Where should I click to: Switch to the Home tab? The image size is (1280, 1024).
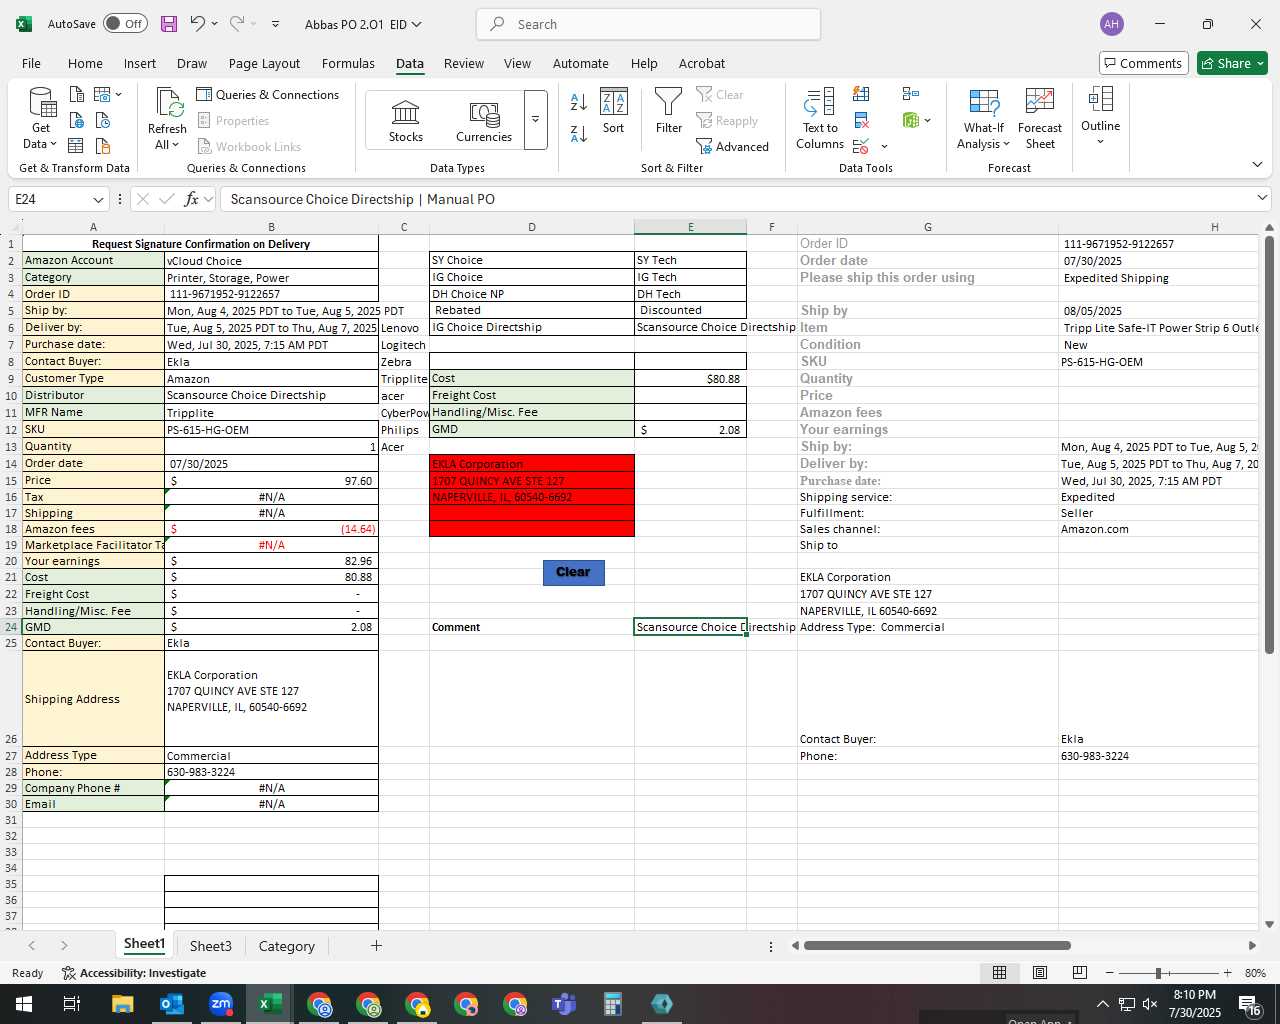click(x=85, y=63)
